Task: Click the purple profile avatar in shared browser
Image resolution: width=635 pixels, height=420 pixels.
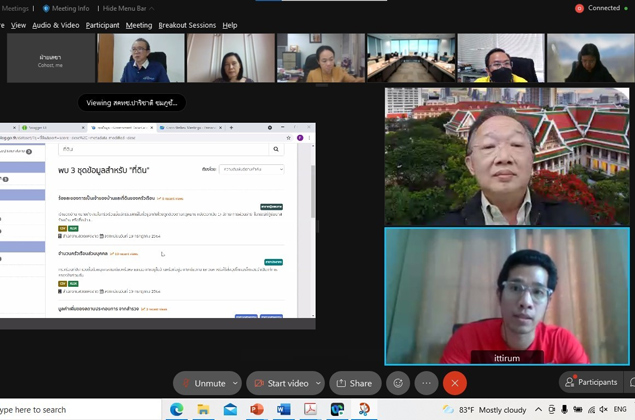Action: (x=300, y=138)
